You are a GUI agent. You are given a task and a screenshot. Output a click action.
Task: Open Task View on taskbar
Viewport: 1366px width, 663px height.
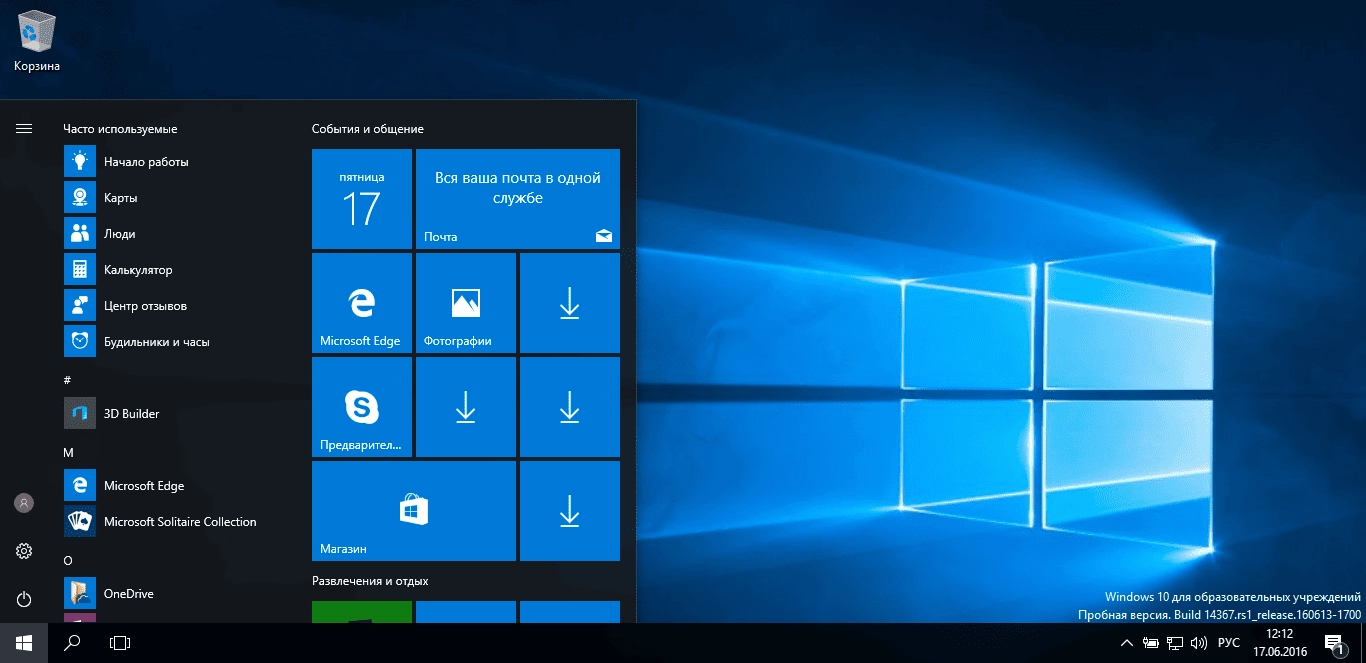(x=120, y=643)
